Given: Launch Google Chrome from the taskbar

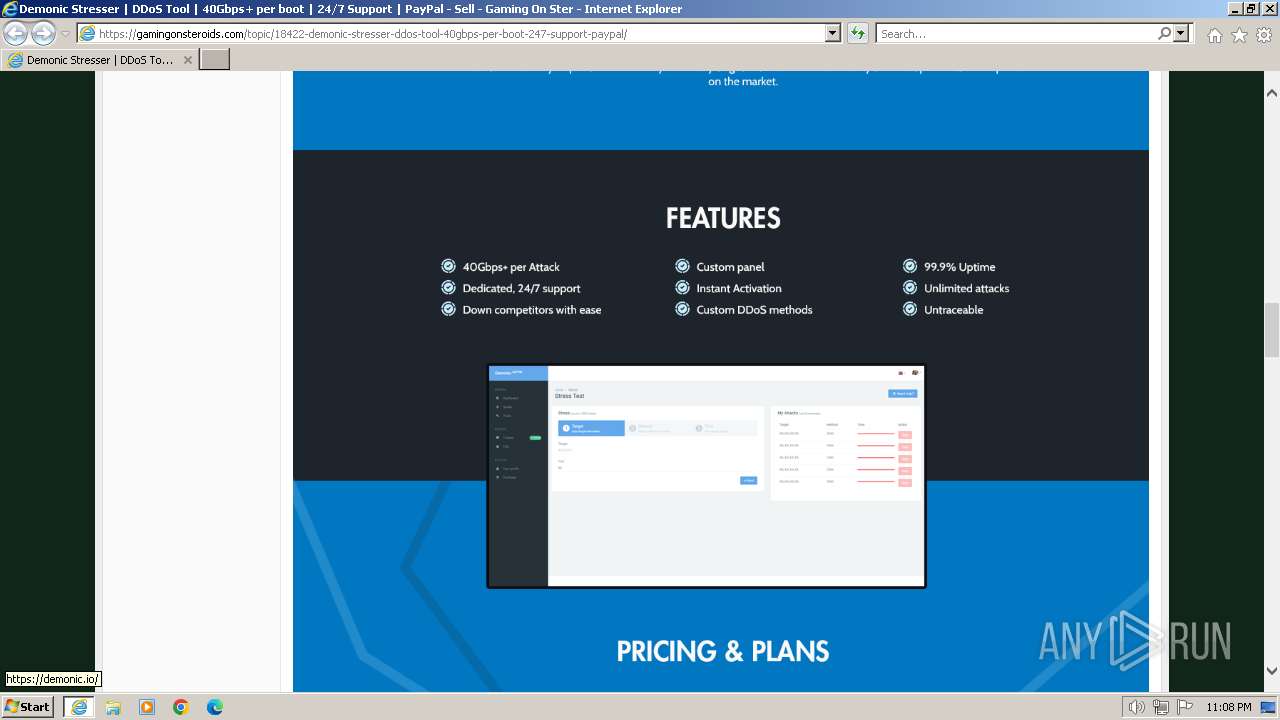Looking at the screenshot, I should click(181, 707).
